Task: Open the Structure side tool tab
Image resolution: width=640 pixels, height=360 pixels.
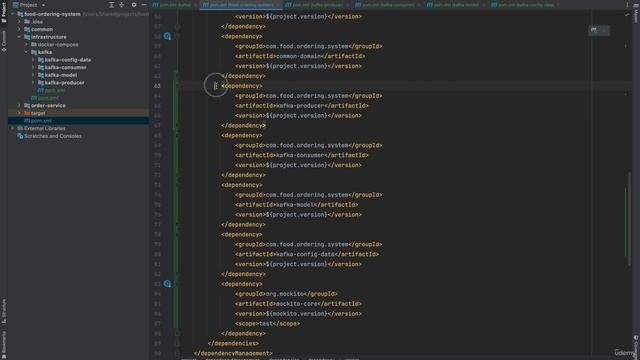Action: click(x=4, y=311)
